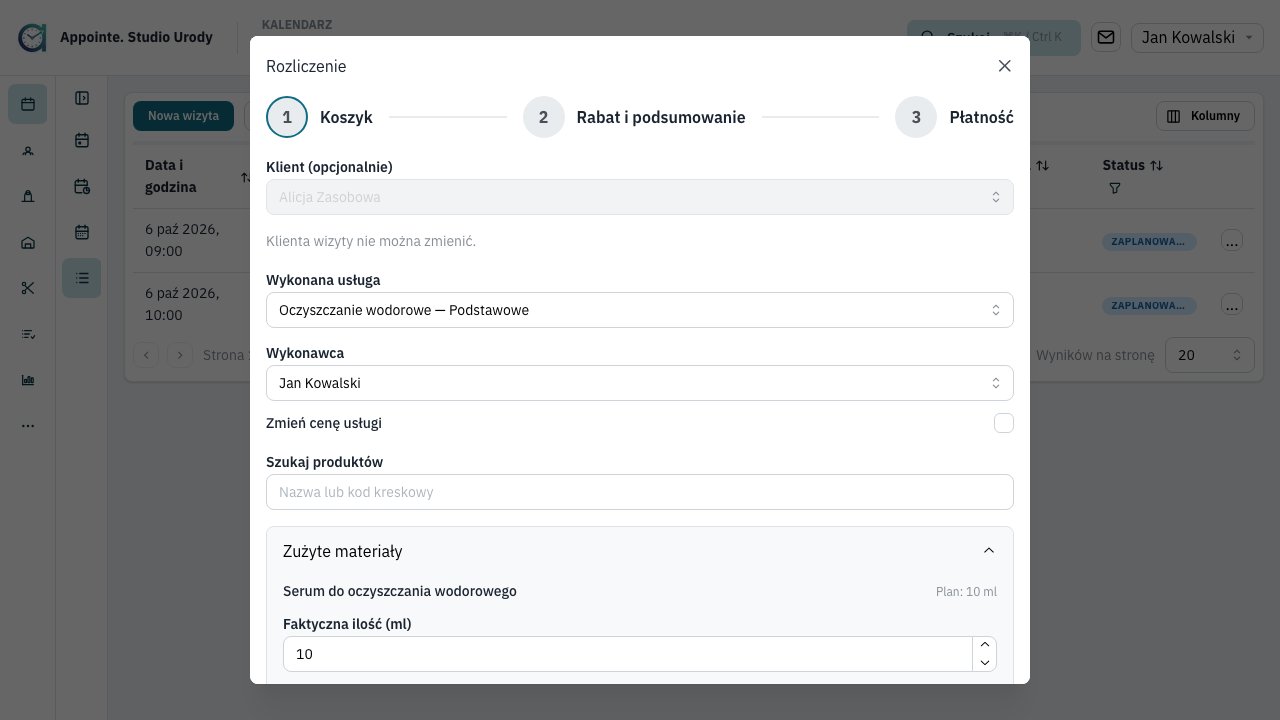Enable the 'Zmień cenę usługi' checkbox
This screenshot has height=720, width=1280.
coord(1004,423)
